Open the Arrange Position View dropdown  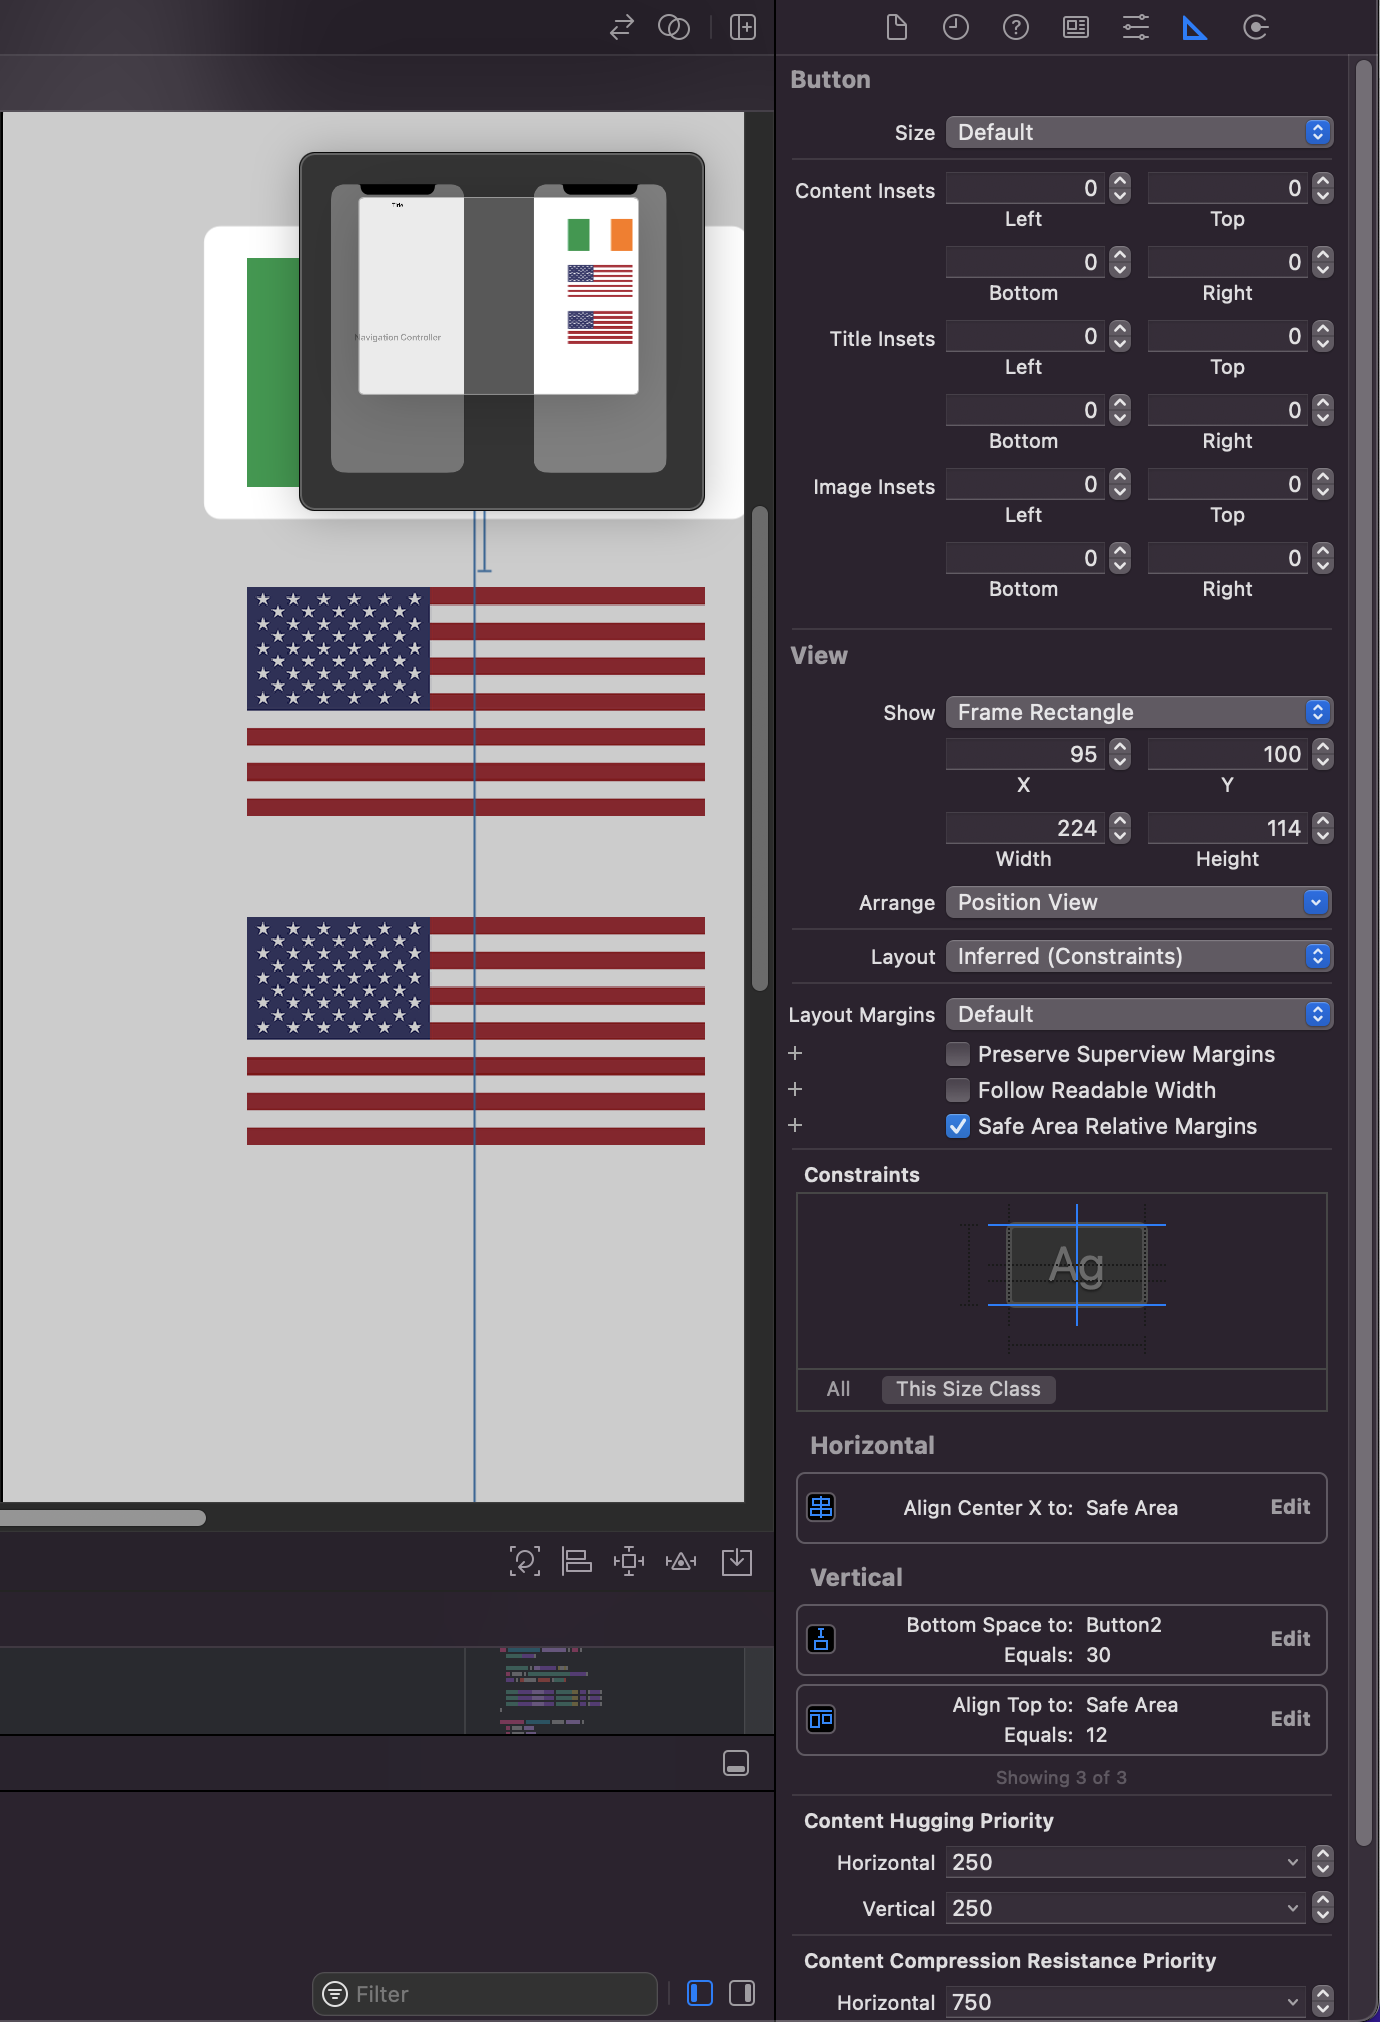coord(1139,902)
